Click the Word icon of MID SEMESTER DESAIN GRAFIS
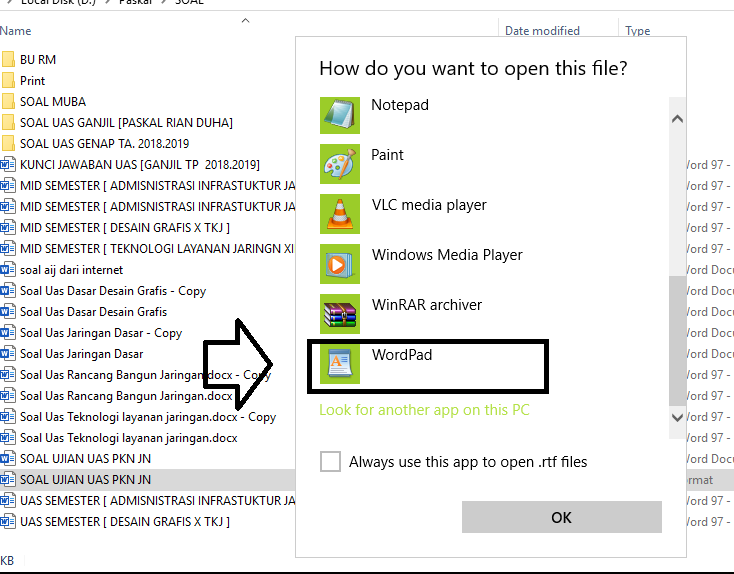Image resolution: width=734 pixels, height=574 pixels. [7, 228]
